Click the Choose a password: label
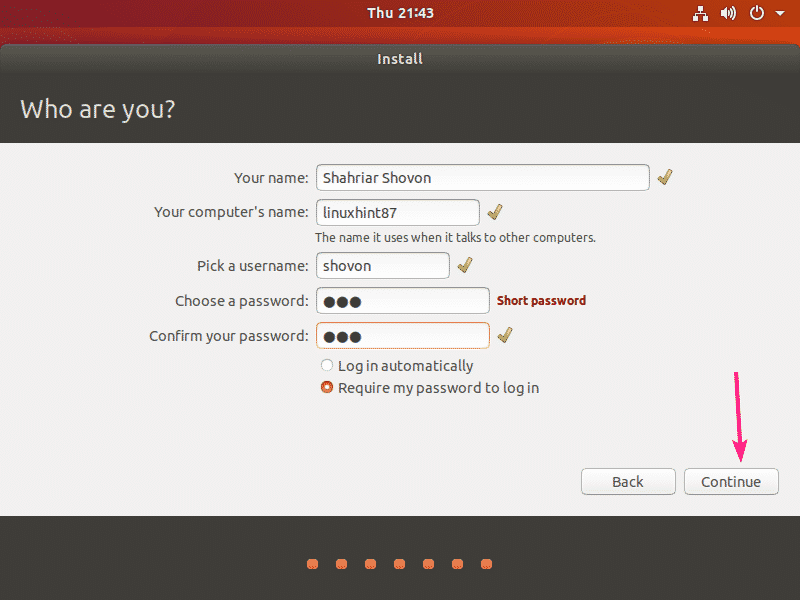The image size is (800, 600). (242, 301)
